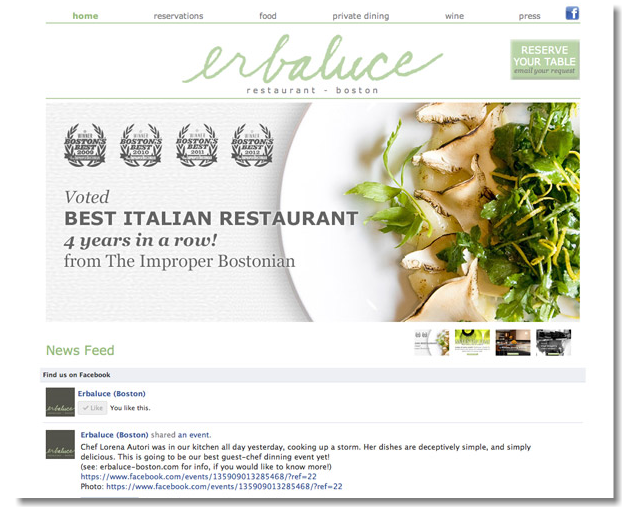The width and height of the screenshot is (636, 511).
Task: Select the first slideshow thumbnail with award badges
Action: 432,343
